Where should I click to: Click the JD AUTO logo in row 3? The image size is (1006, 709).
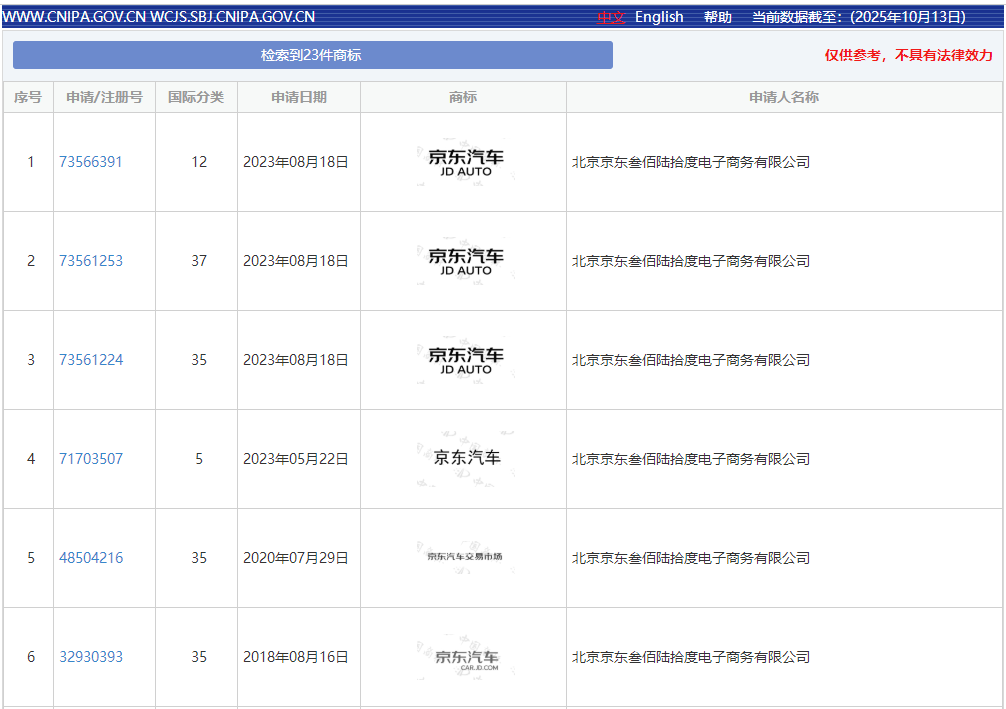point(465,360)
